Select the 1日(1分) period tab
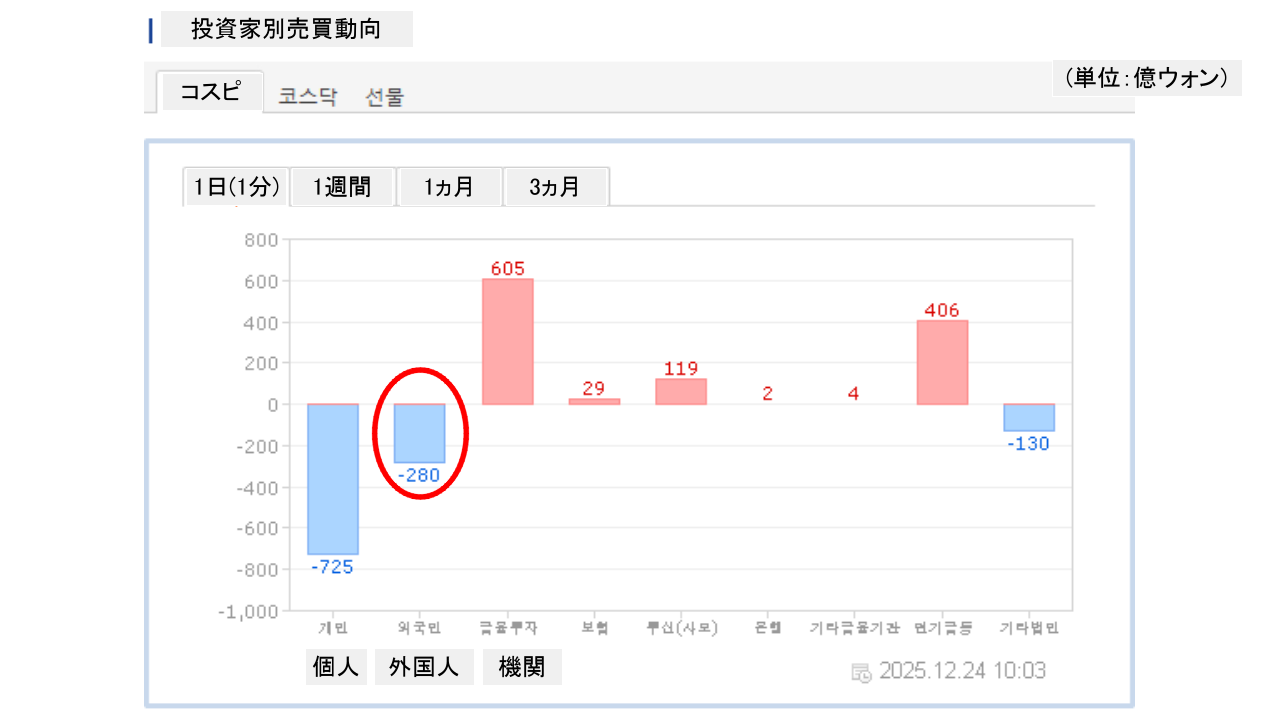The image size is (1280, 720). [236, 187]
